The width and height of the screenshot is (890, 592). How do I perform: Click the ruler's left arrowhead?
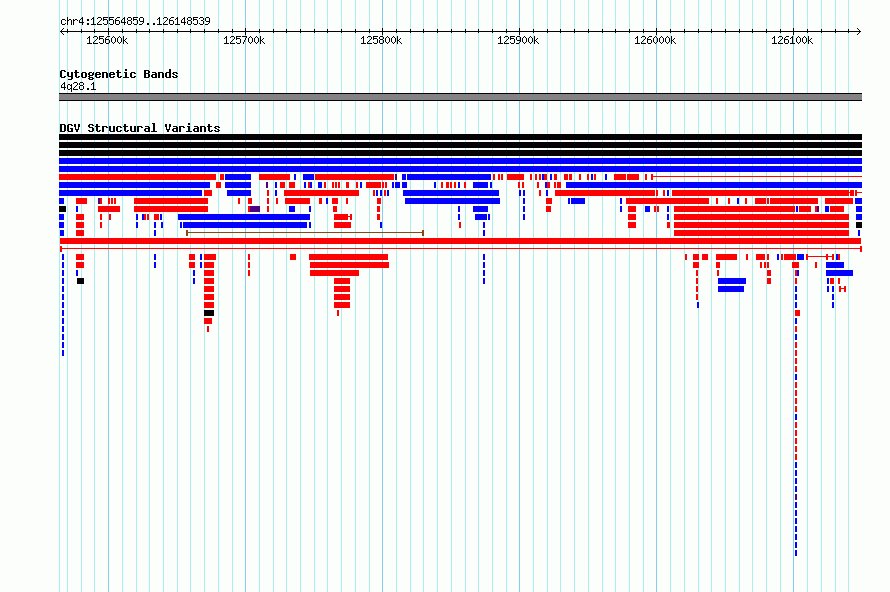tap(62, 31)
